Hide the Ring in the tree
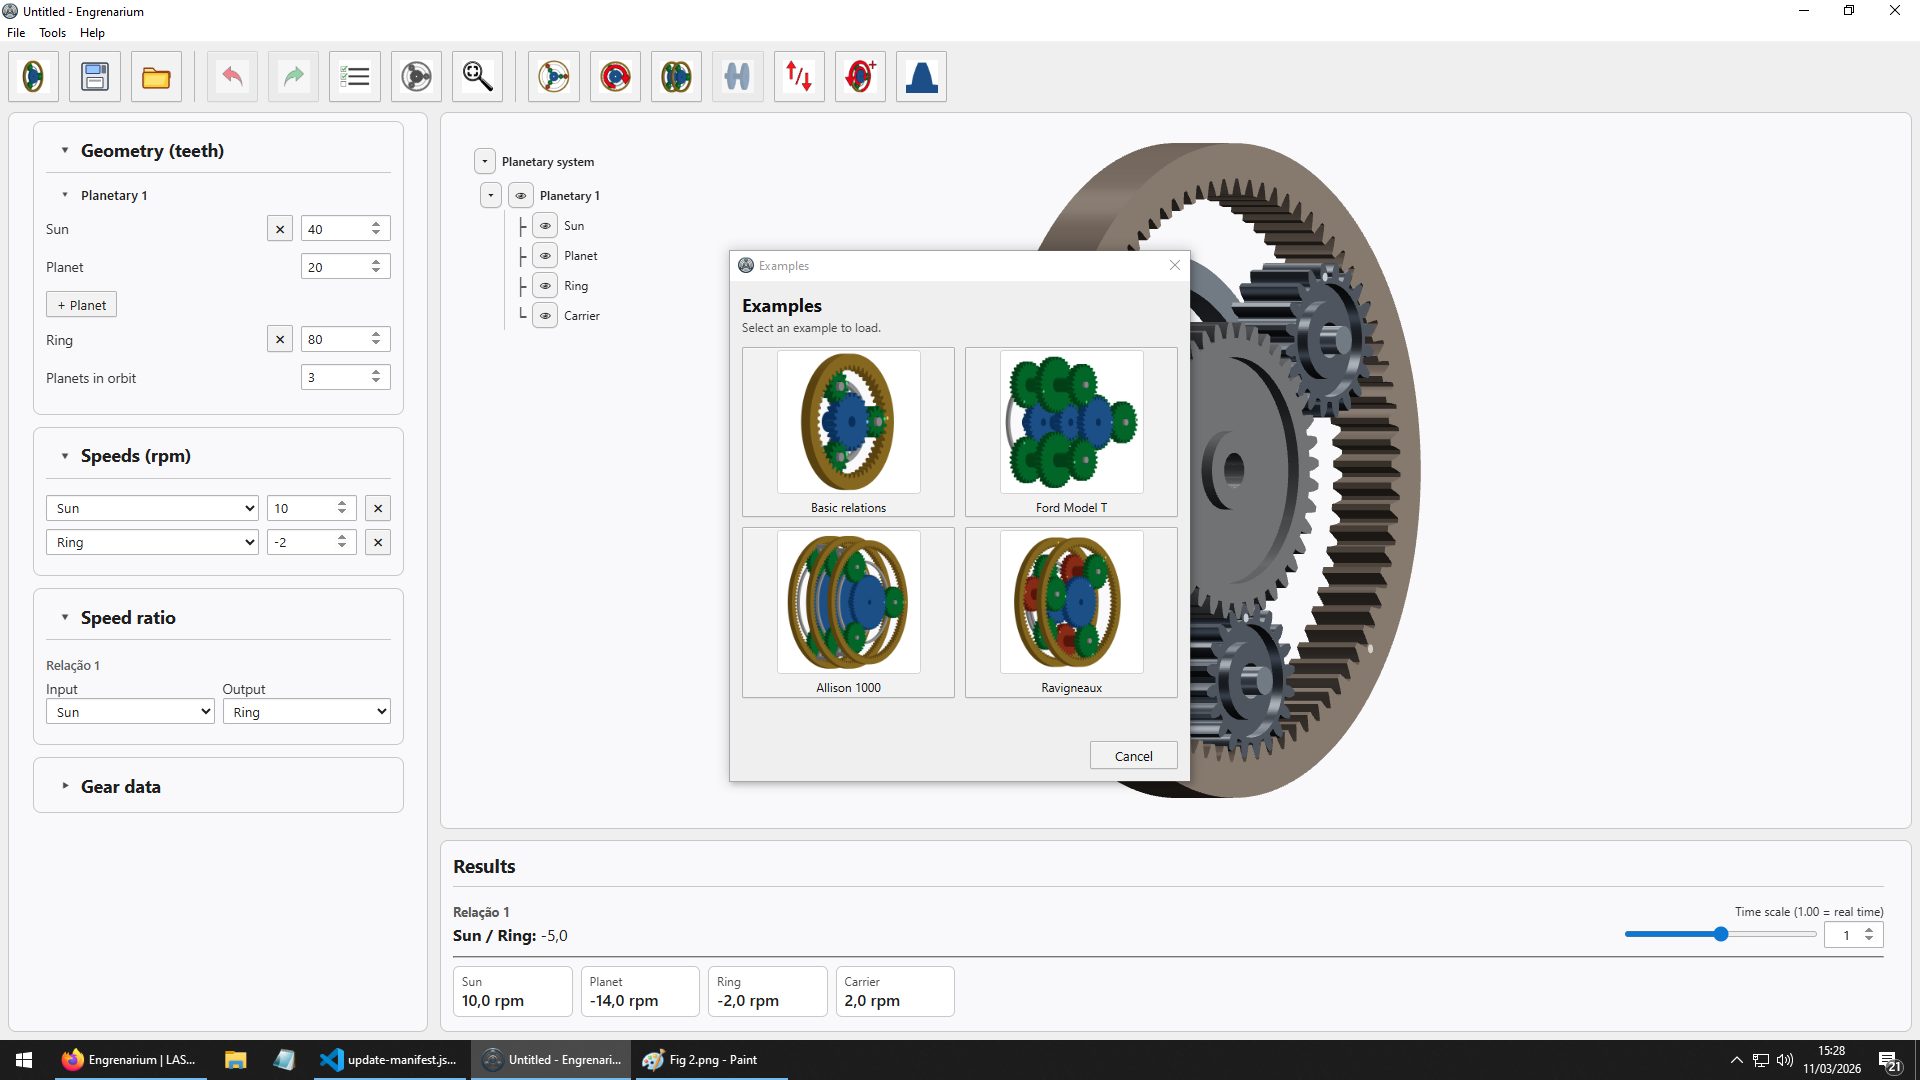The width and height of the screenshot is (1920, 1080). [x=545, y=285]
